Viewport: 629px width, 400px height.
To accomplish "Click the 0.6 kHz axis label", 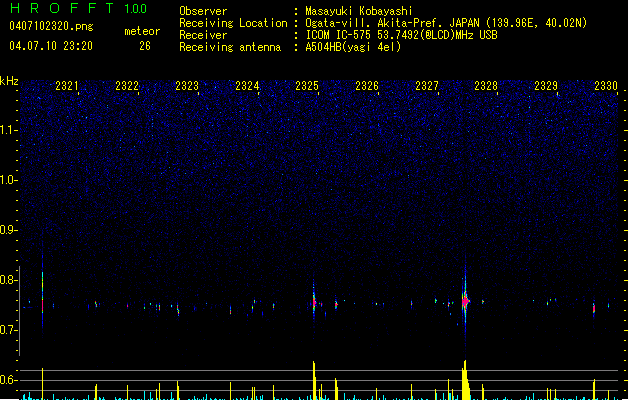I will [x=8, y=380].
